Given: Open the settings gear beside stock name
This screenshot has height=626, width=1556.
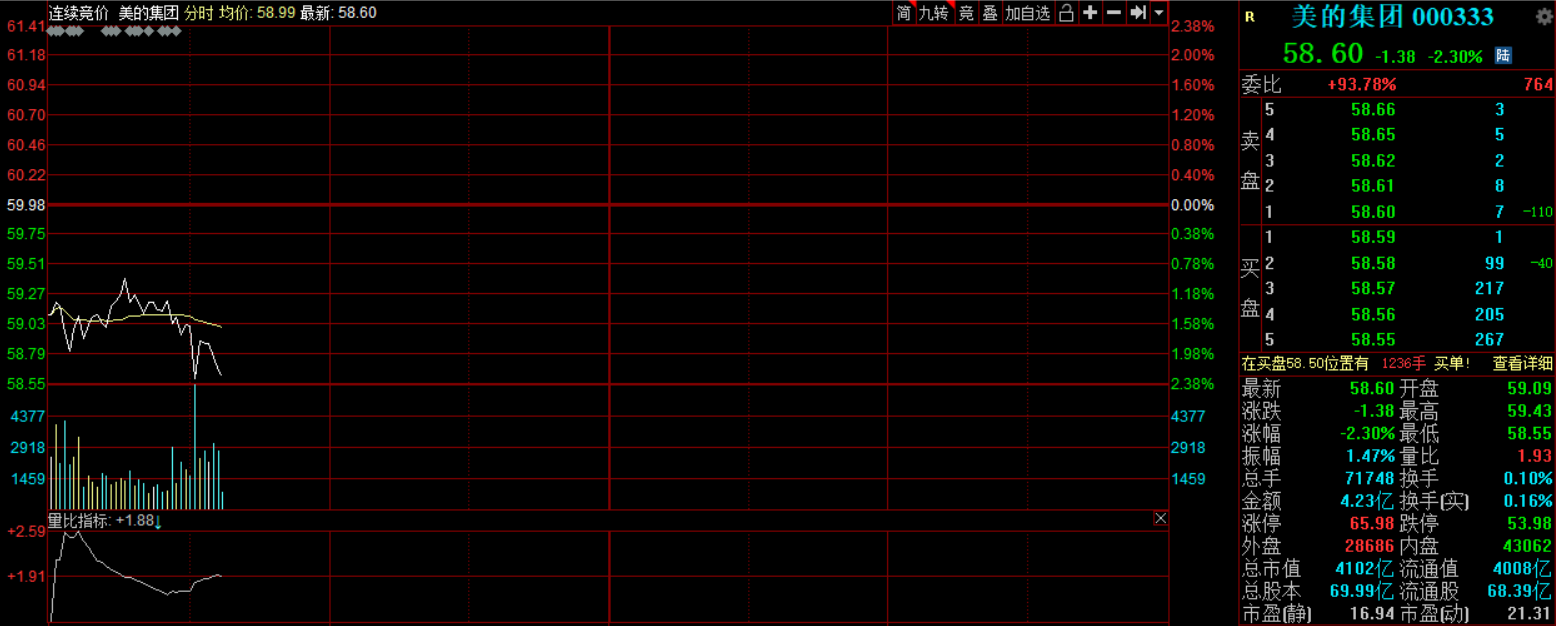Looking at the screenshot, I should click(1544, 16).
